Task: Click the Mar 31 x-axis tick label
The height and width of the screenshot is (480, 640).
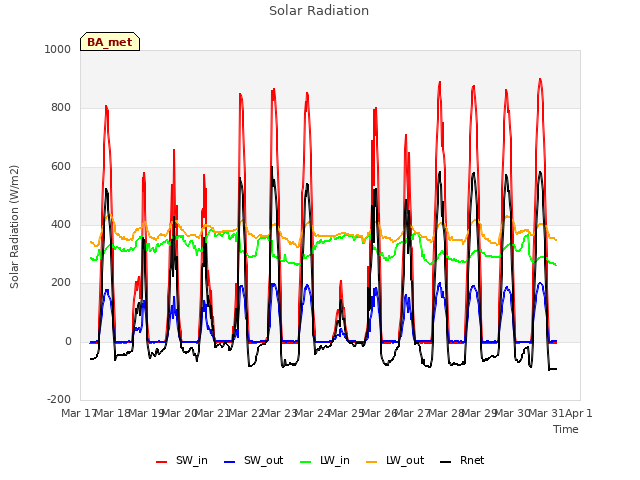Action: pos(546,413)
